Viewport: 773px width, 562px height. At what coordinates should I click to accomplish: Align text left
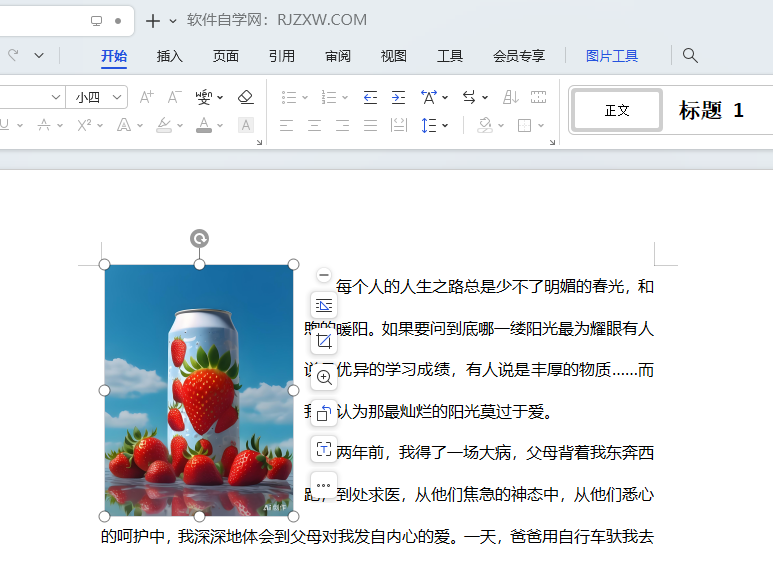click(x=286, y=125)
